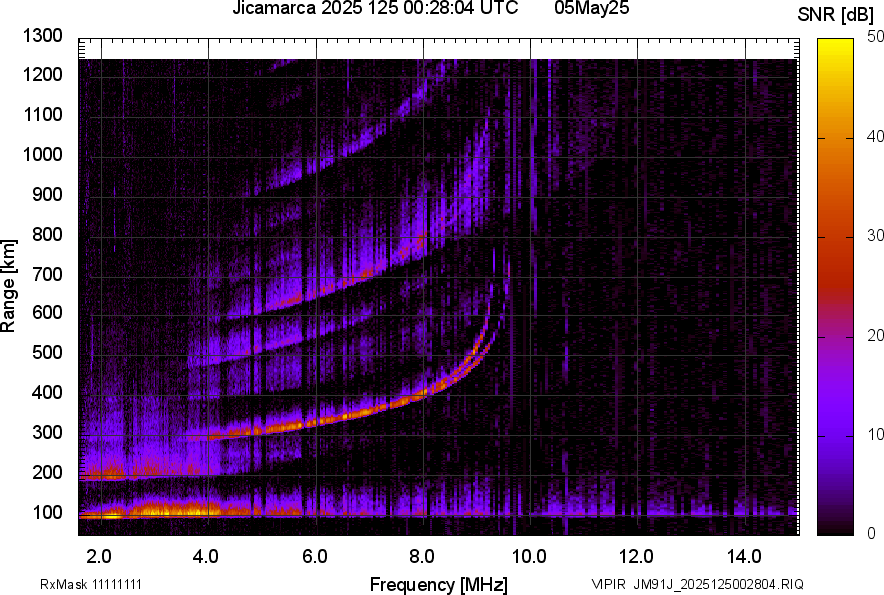Click the plot title 'Jicamarca 2025 125 00:28:04 UTC'
Viewport: 884px width, 595px height.
point(375,7)
